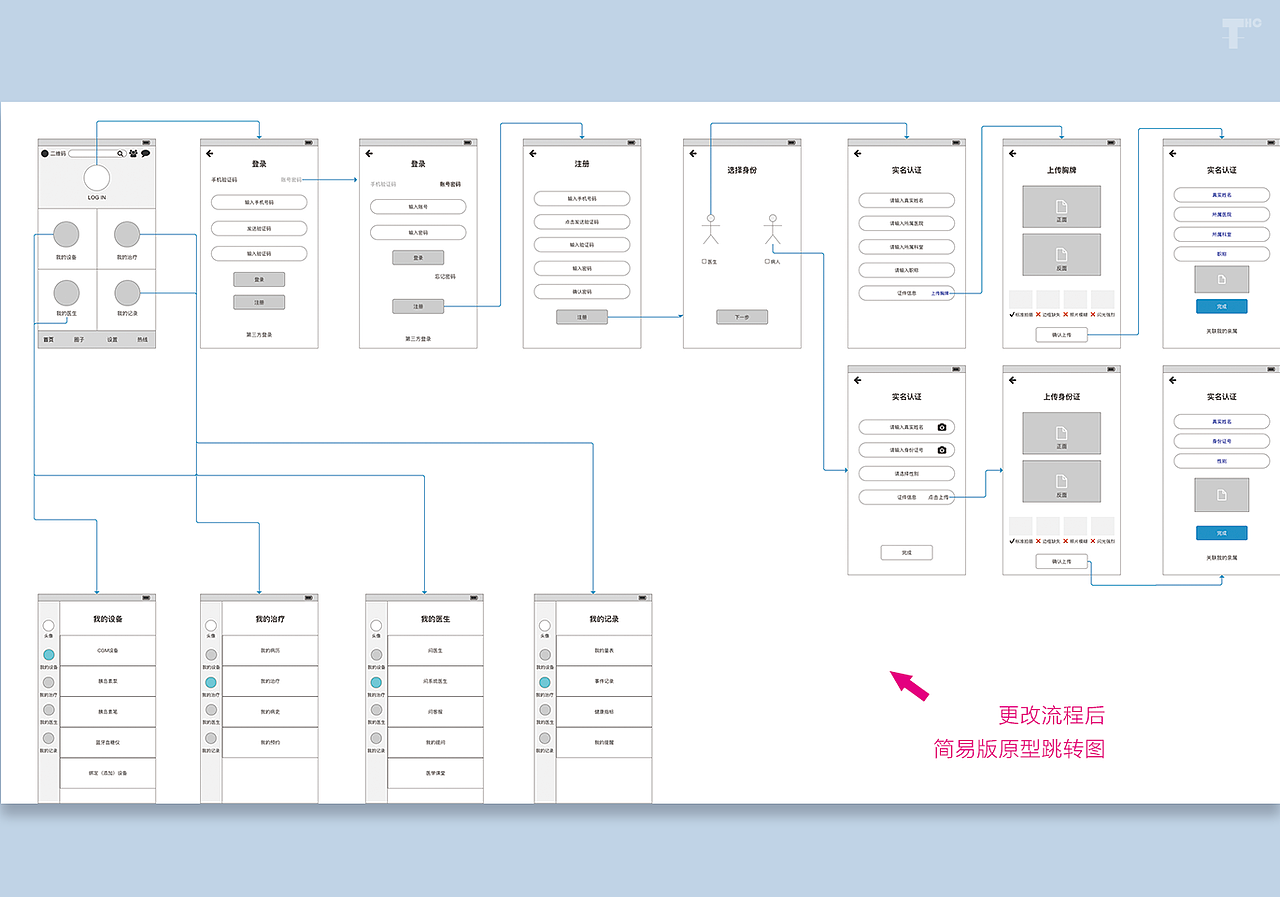
Task: Switch to 设置 tab in home bottom bar
Action: click(112, 340)
